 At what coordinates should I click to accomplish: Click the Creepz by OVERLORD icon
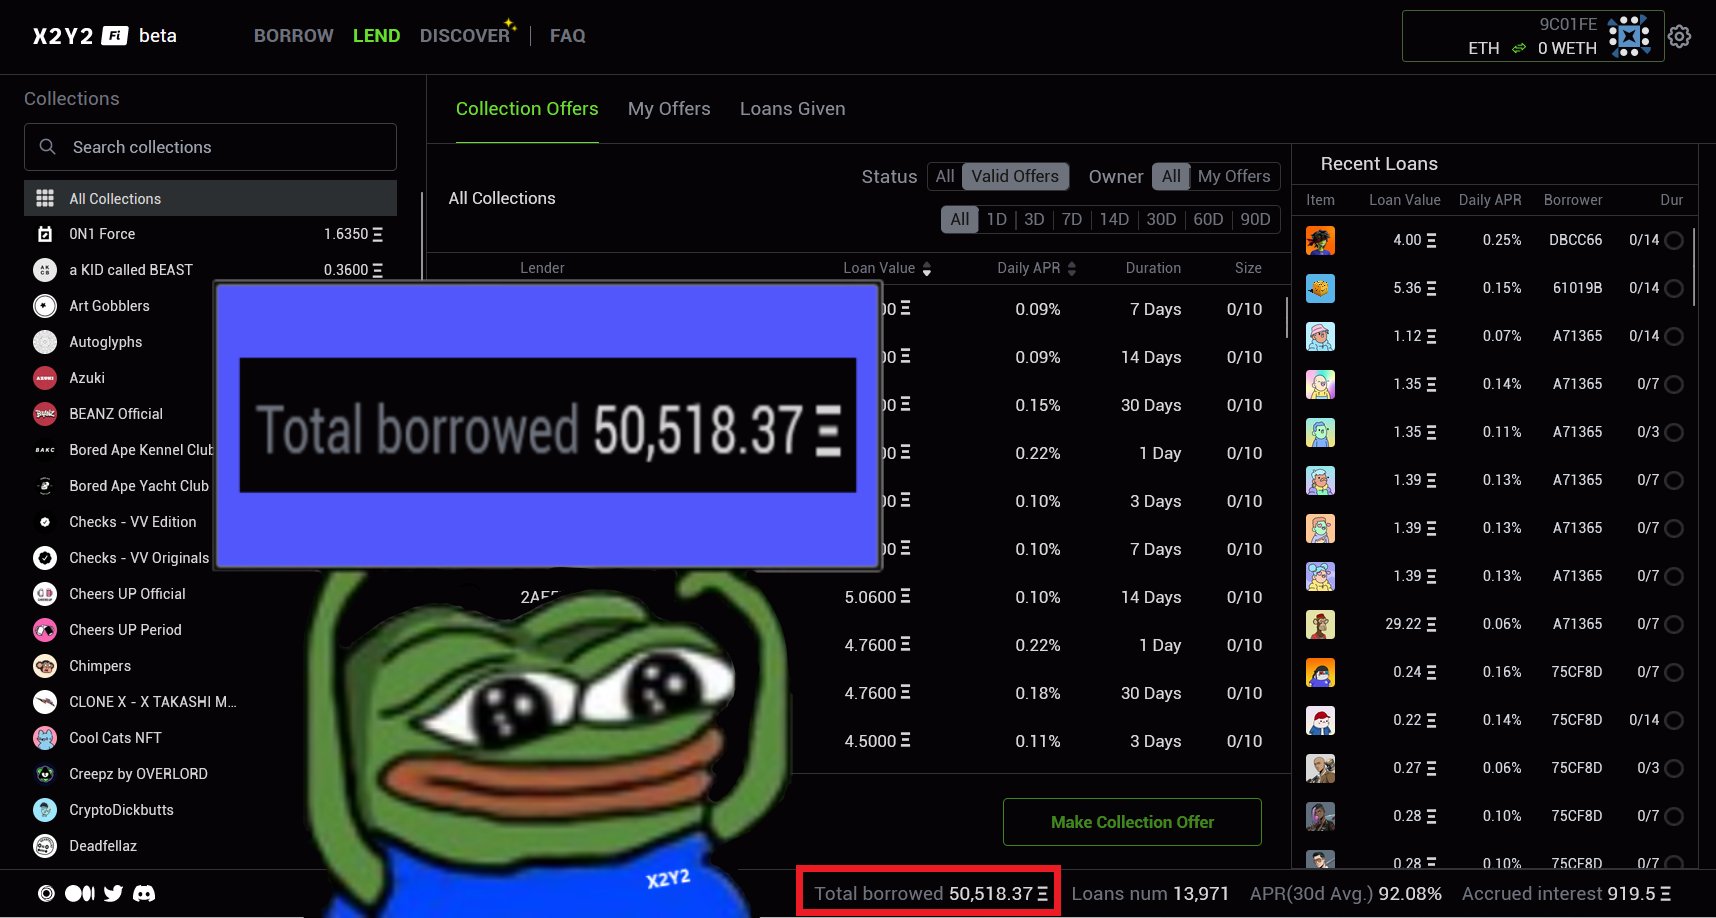[x=45, y=774]
